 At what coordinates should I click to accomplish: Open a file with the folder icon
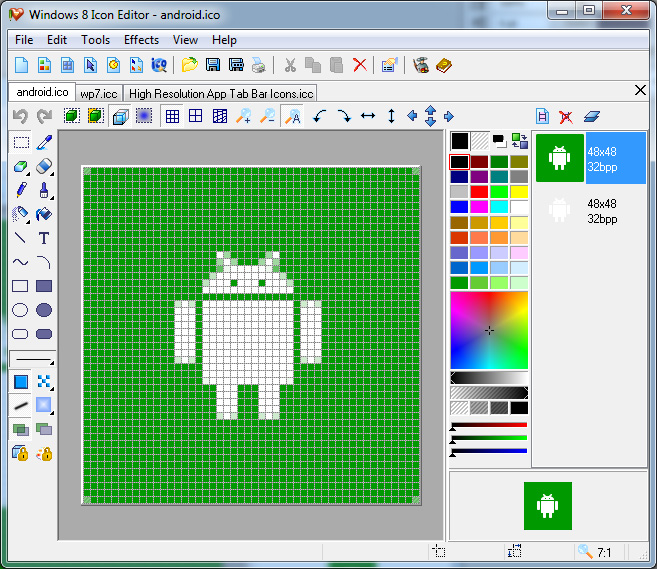[x=189, y=65]
